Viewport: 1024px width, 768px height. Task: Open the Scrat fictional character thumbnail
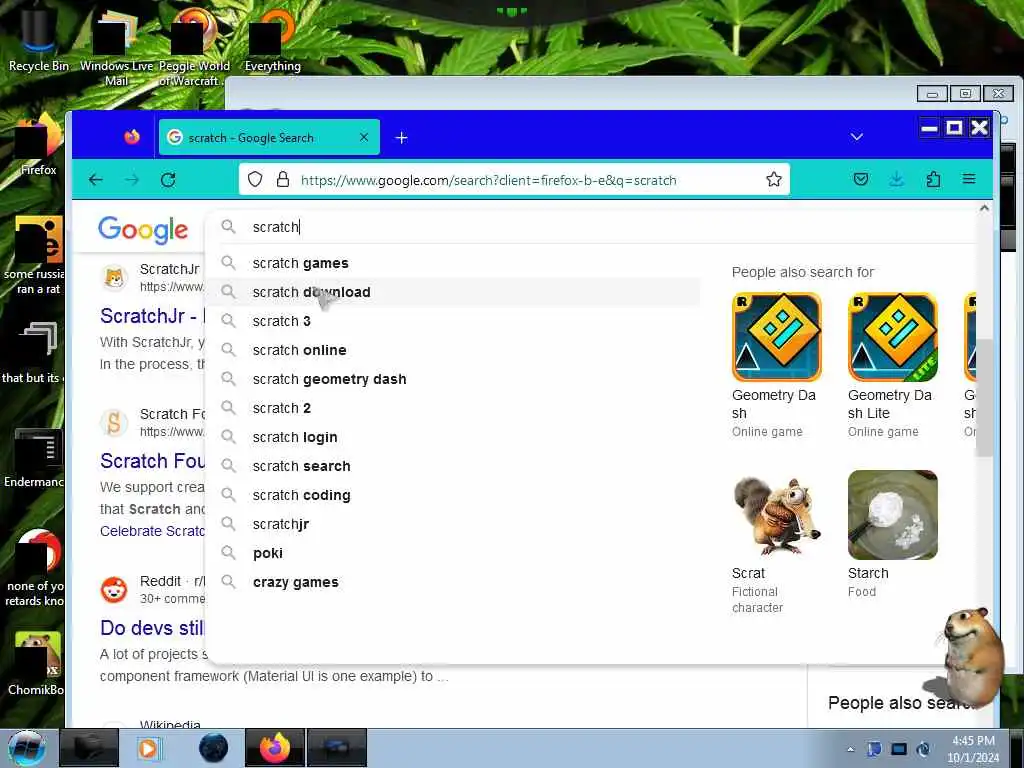(x=776, y=515)
